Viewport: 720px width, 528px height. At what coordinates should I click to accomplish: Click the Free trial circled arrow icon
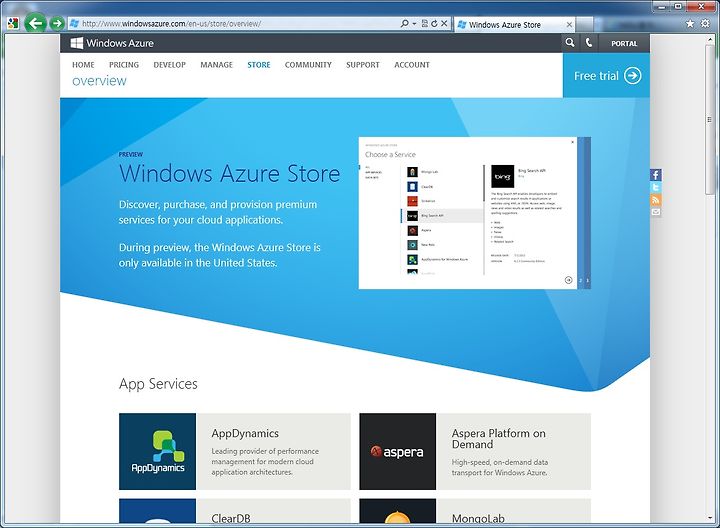click(x=633, y=76)
